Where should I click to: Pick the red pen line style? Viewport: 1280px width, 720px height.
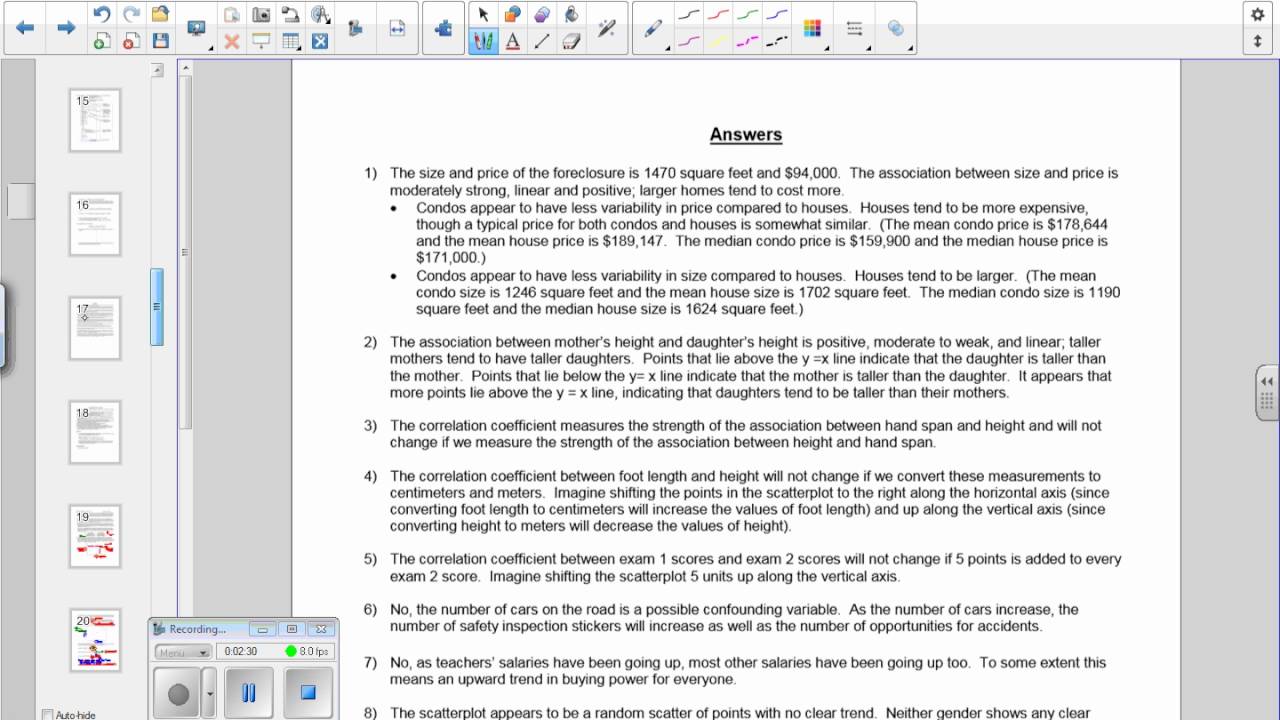pos(718,14)
